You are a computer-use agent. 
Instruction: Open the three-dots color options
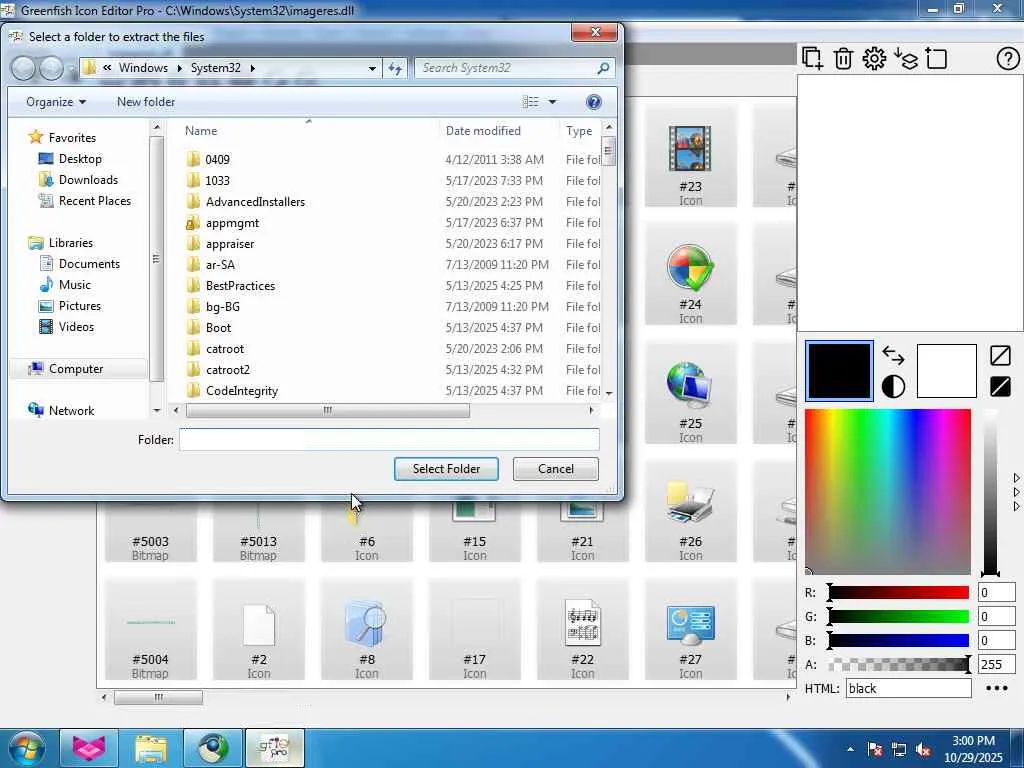click(997, 688)
